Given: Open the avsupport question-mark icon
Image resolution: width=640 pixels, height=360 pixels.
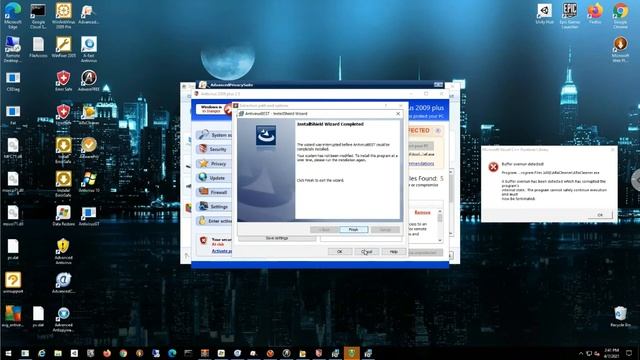Looking at the screenshot, I should tap(13, 283).
